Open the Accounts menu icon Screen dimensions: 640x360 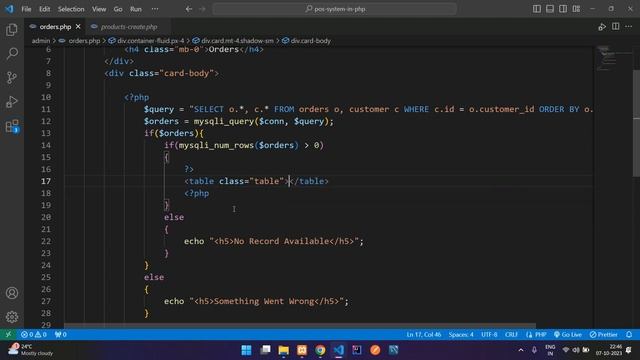(x=12, y=293)
